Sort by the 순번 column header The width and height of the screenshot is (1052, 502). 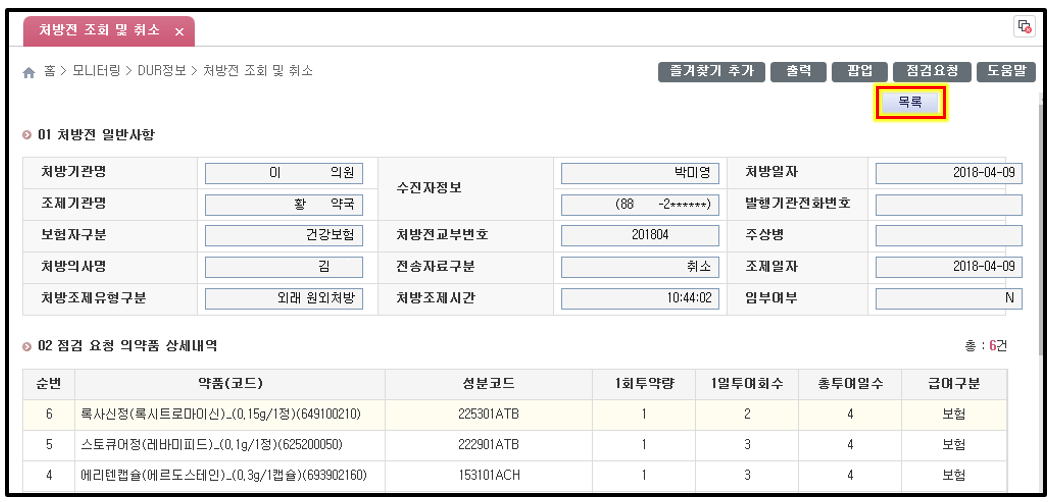[x=48, y=383]
